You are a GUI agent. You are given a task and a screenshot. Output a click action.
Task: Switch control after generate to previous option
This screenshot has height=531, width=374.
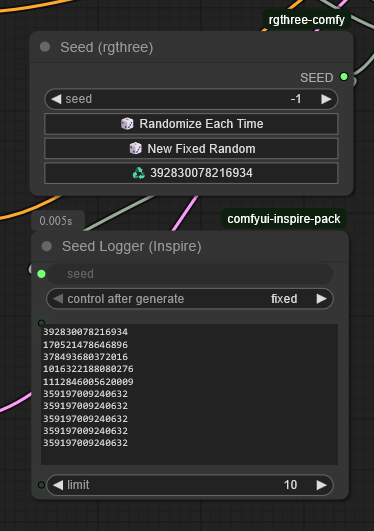tap(58, 299)
